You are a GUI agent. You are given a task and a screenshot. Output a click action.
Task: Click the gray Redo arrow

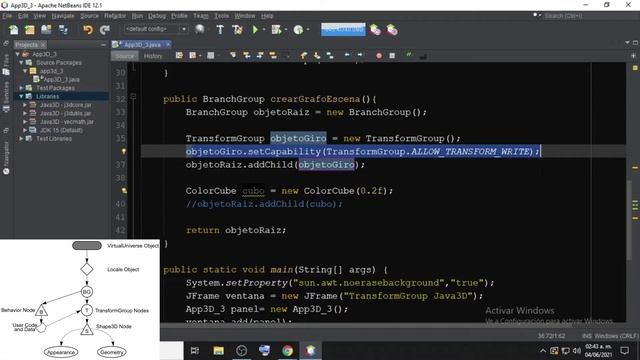pos(105,30)
